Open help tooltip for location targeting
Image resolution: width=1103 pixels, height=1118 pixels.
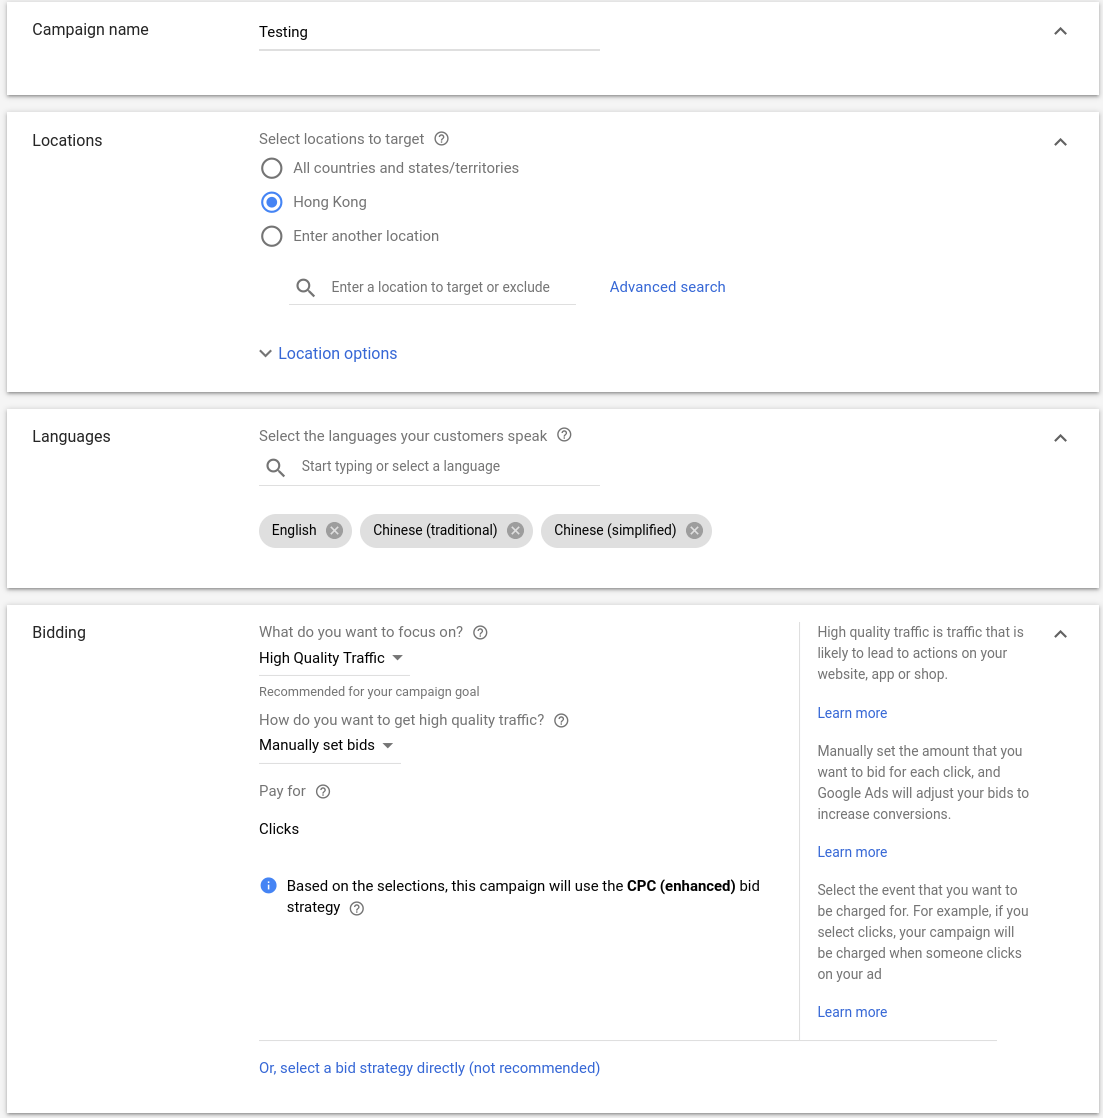[441, 139]
